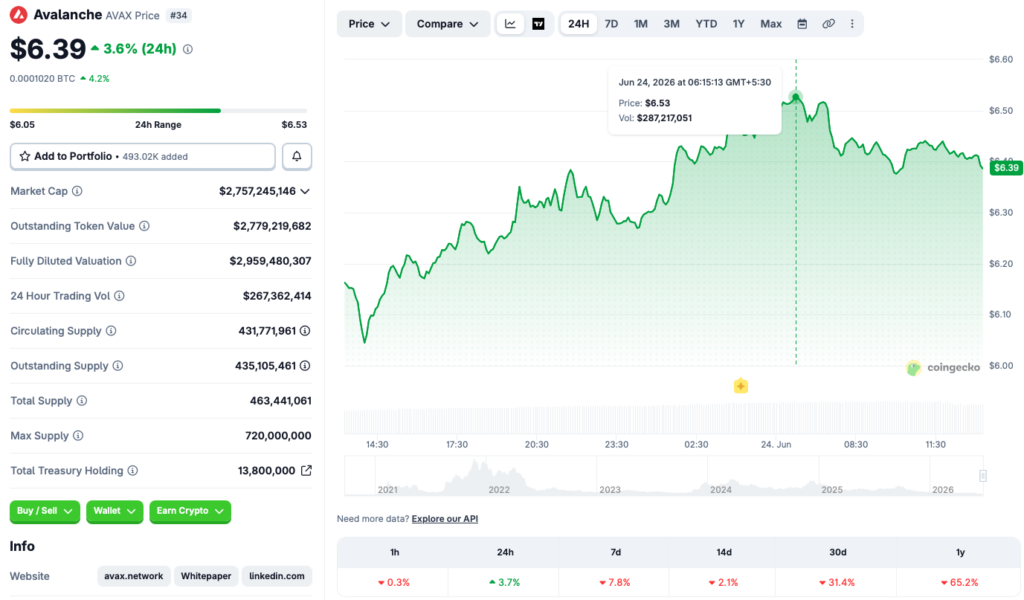Switch to line chart view icon

tap(510, 24)
